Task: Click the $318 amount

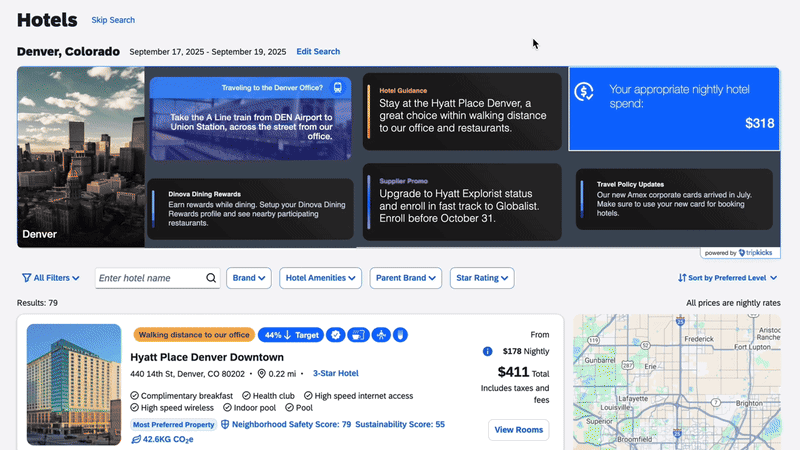Action: pos(760,123)
